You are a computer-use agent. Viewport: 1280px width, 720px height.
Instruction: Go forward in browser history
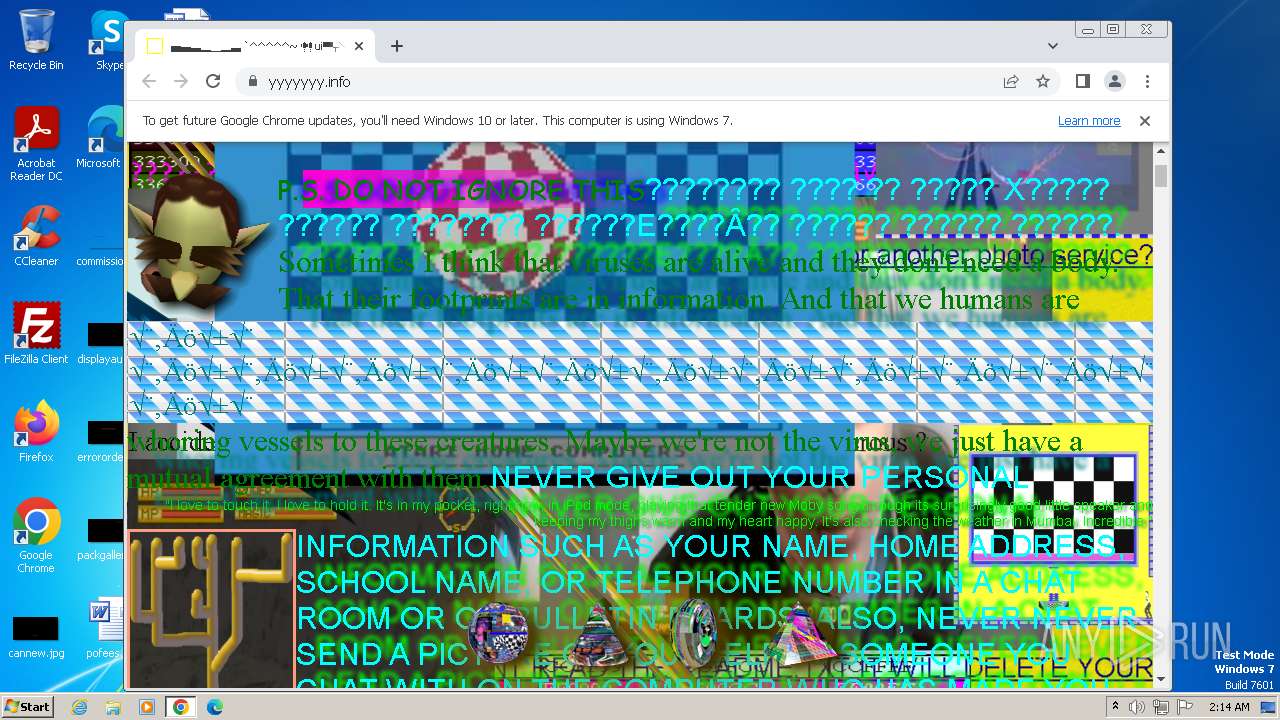tap(181, 81)
